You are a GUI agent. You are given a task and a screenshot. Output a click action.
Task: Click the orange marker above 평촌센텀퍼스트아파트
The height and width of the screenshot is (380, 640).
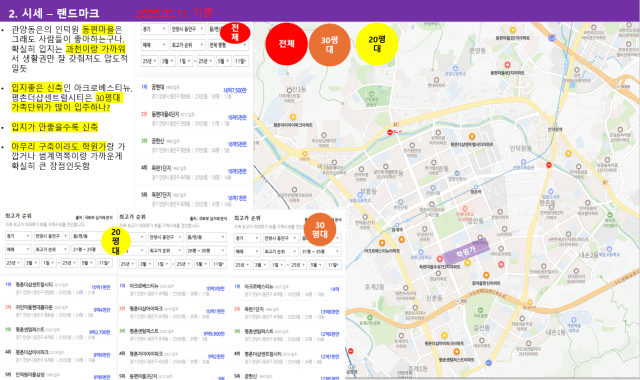[457, 351]
